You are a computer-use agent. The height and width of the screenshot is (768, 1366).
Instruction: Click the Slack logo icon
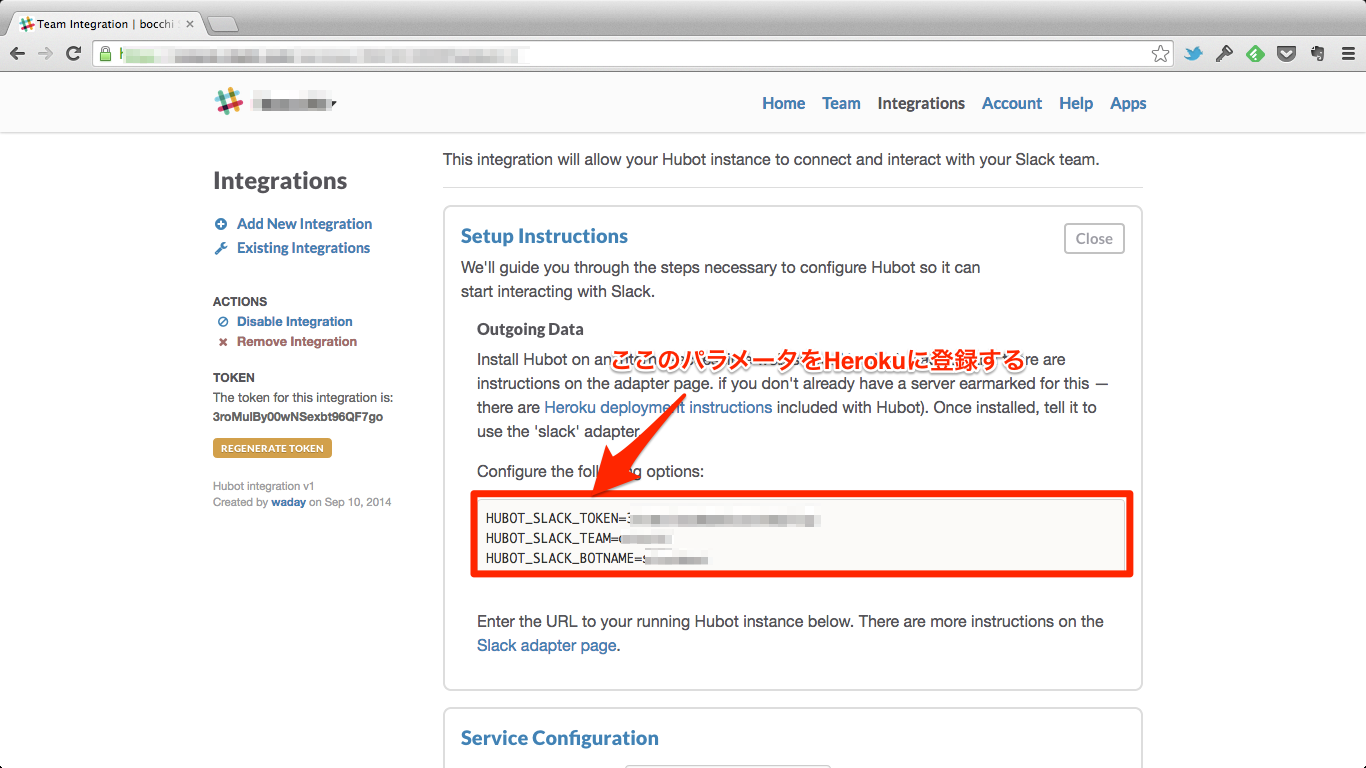coord(229,102)
